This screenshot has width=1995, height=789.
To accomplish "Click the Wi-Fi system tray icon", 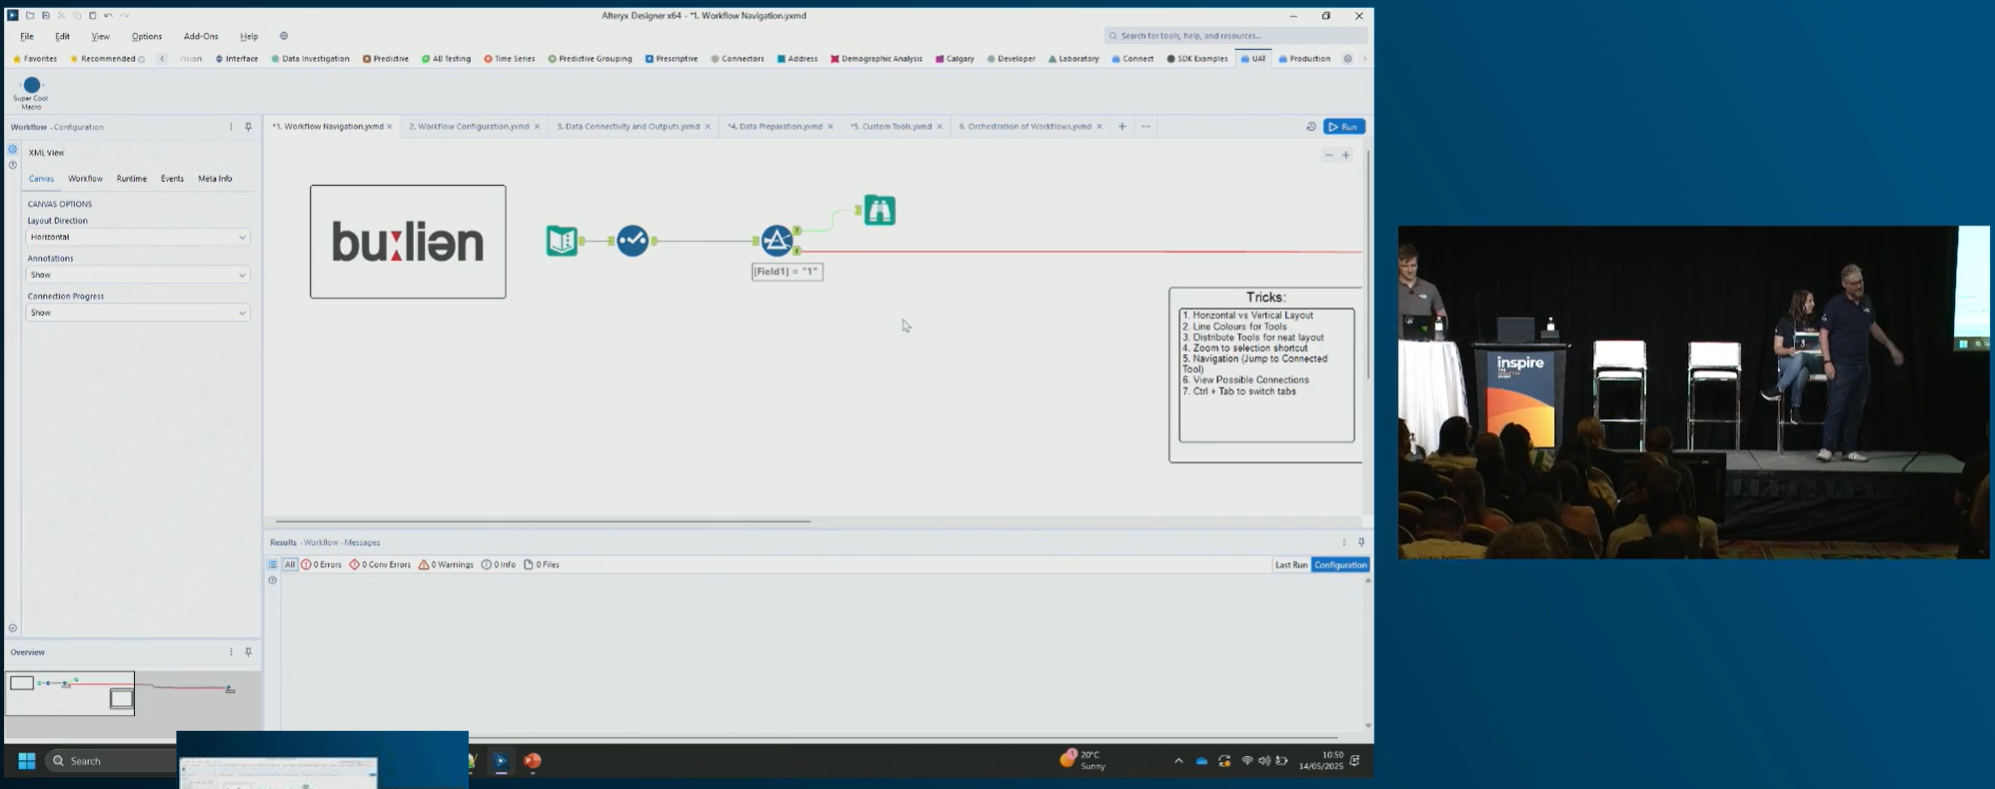I will [1247, 761].
